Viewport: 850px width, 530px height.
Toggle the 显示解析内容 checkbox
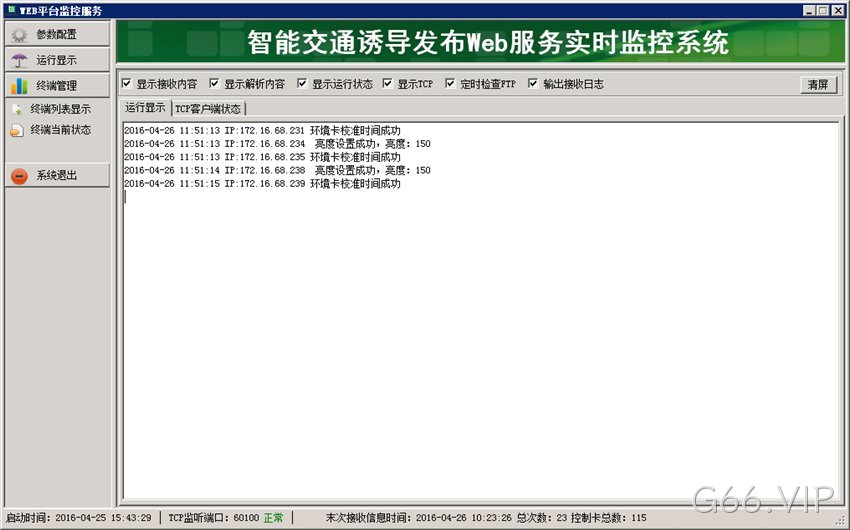pos(214,83)
